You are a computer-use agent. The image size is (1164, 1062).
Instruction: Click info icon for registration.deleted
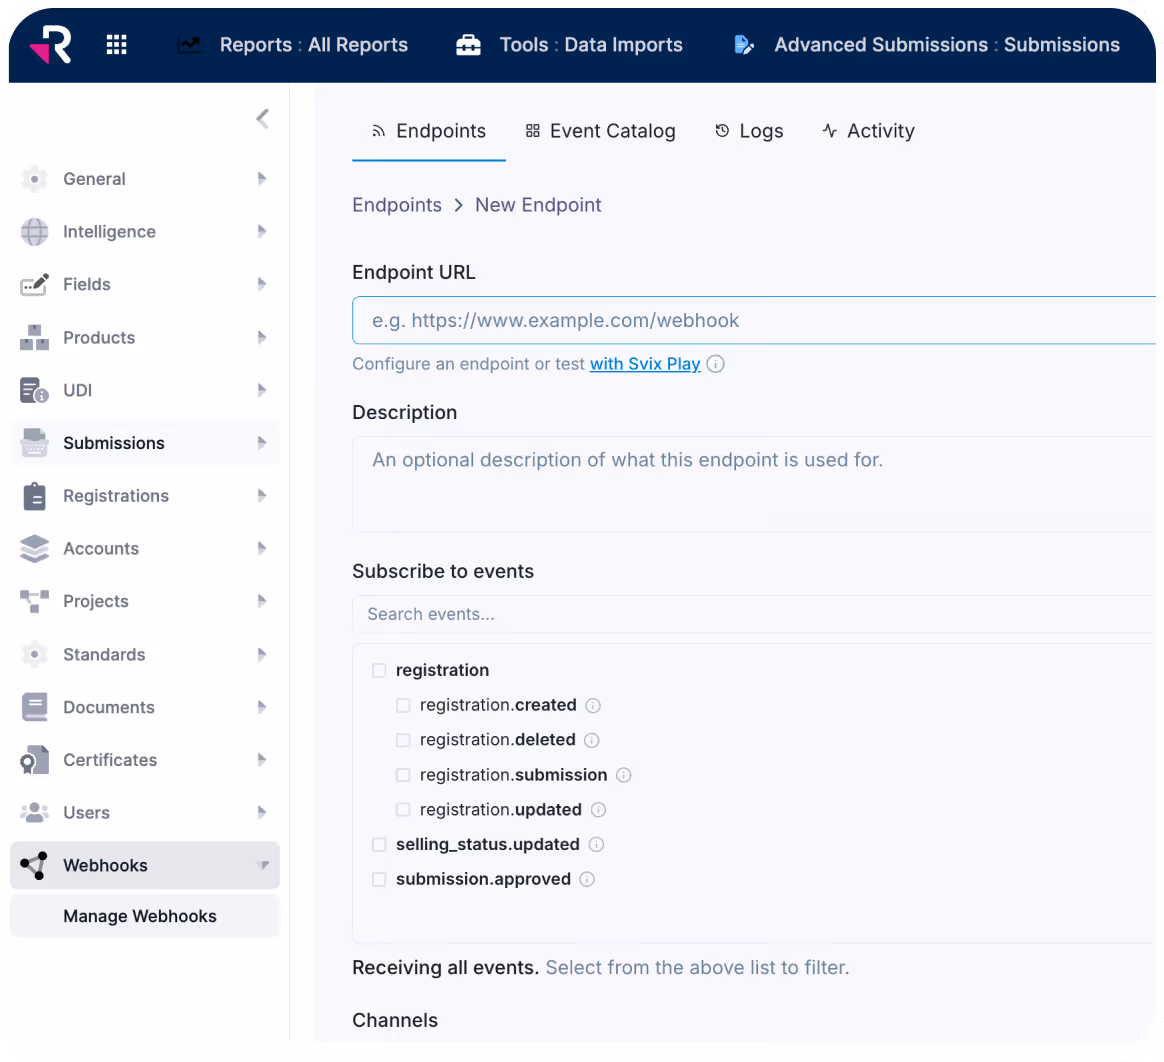coord(592,740)
